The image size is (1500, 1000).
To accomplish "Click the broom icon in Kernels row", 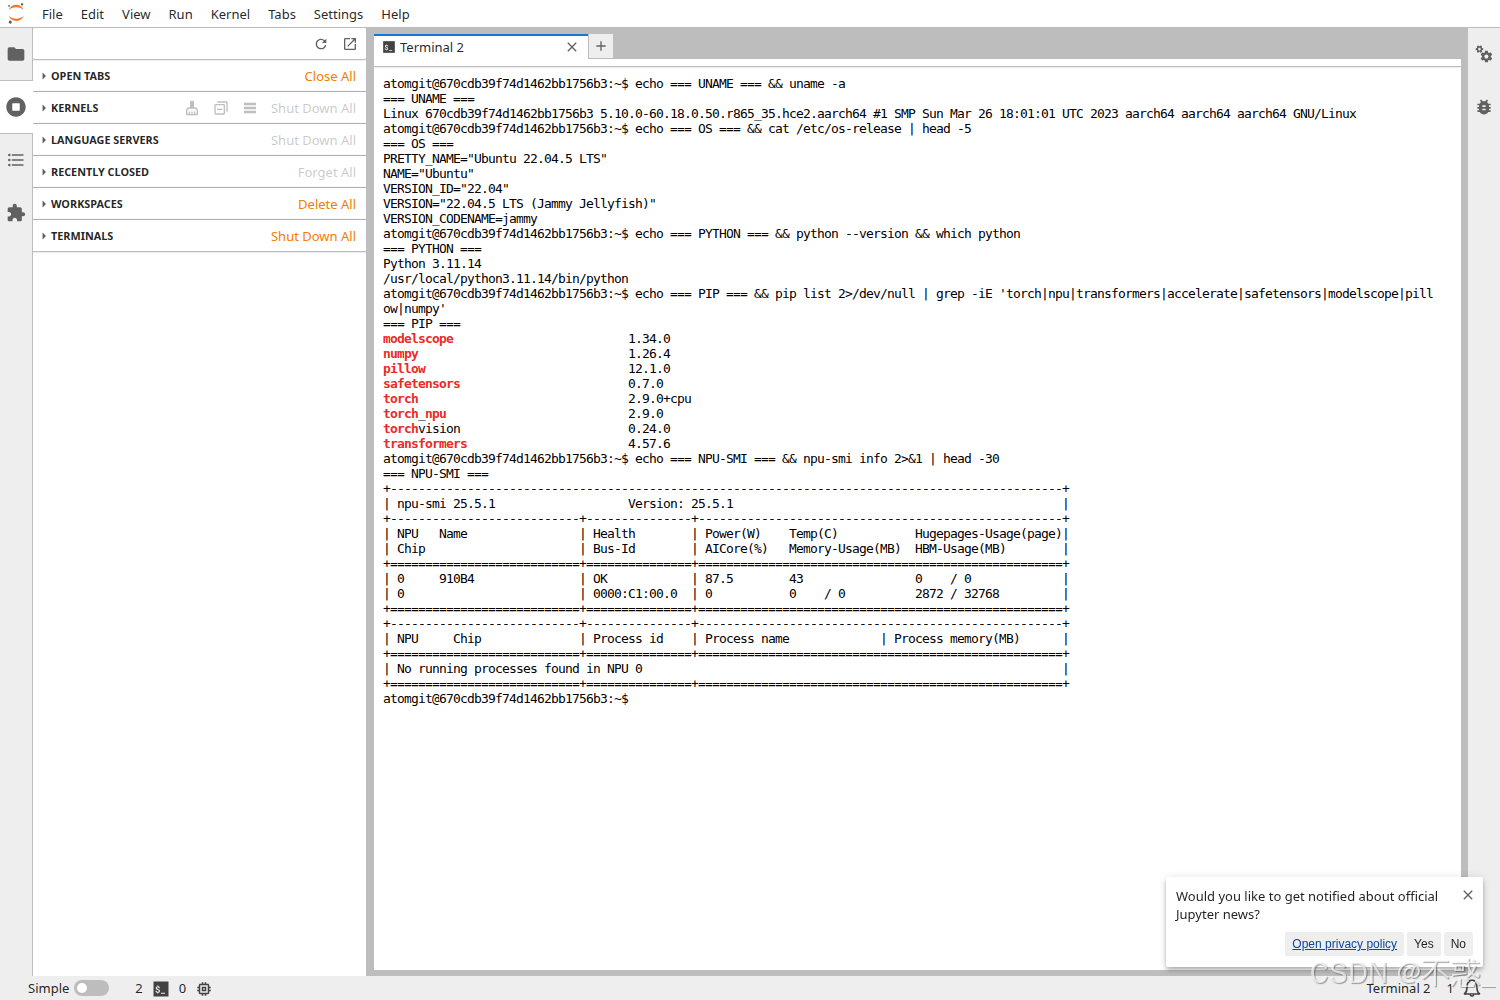I will [x=192, y=108].
